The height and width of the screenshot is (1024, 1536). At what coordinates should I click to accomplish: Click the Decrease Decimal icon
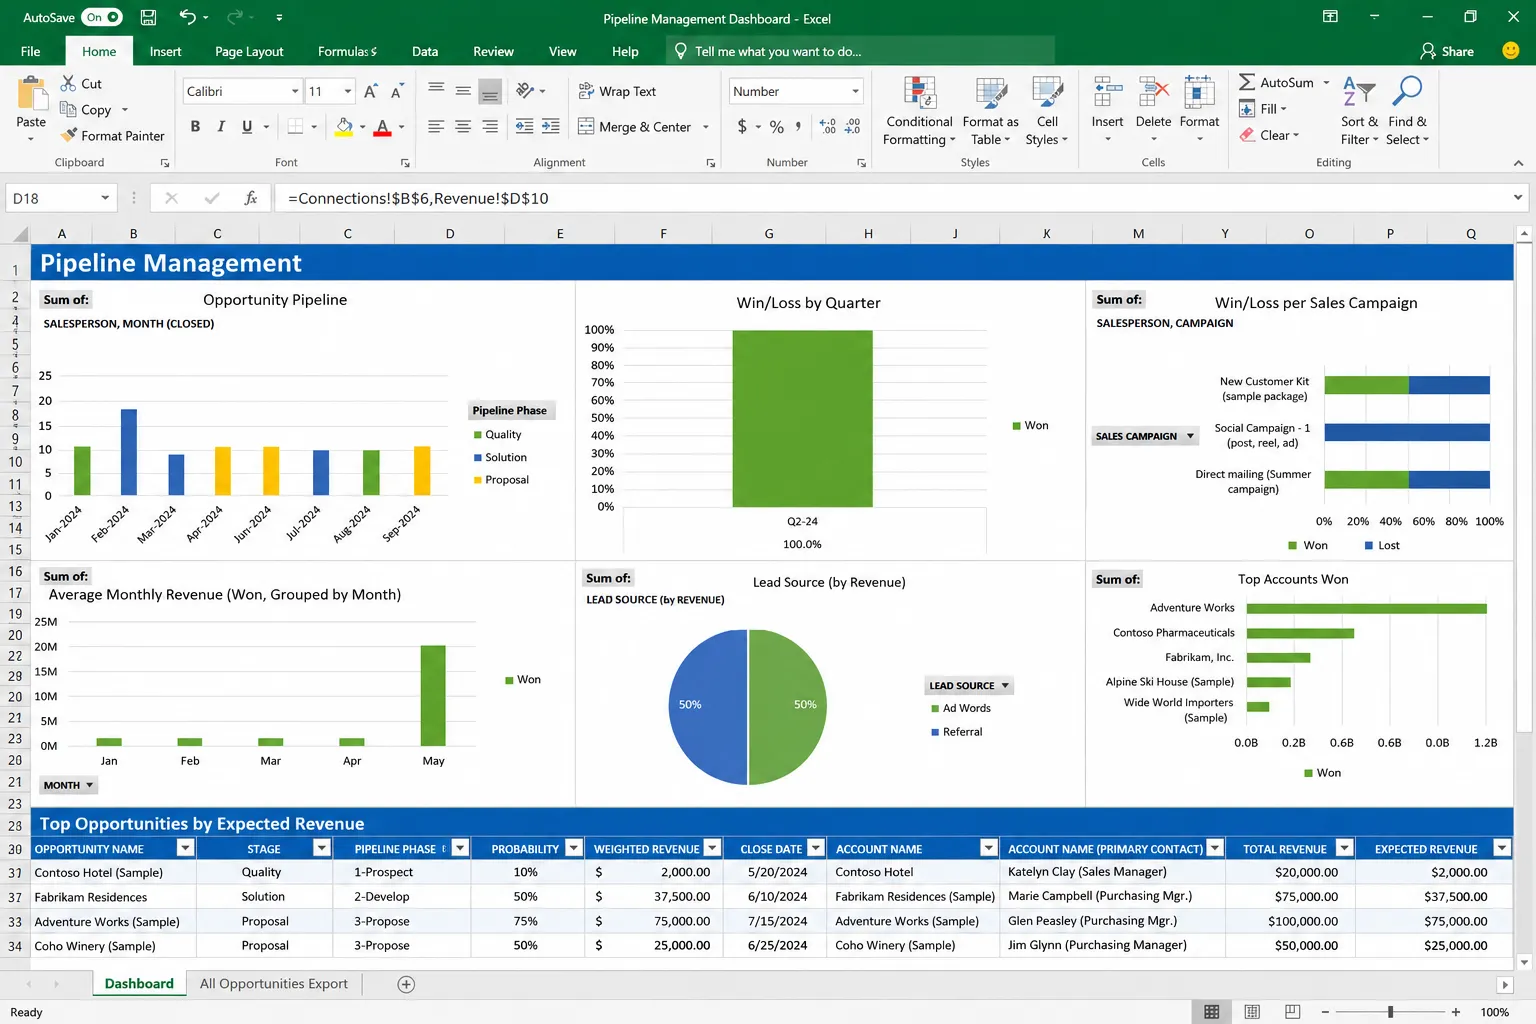pos(852,127)
